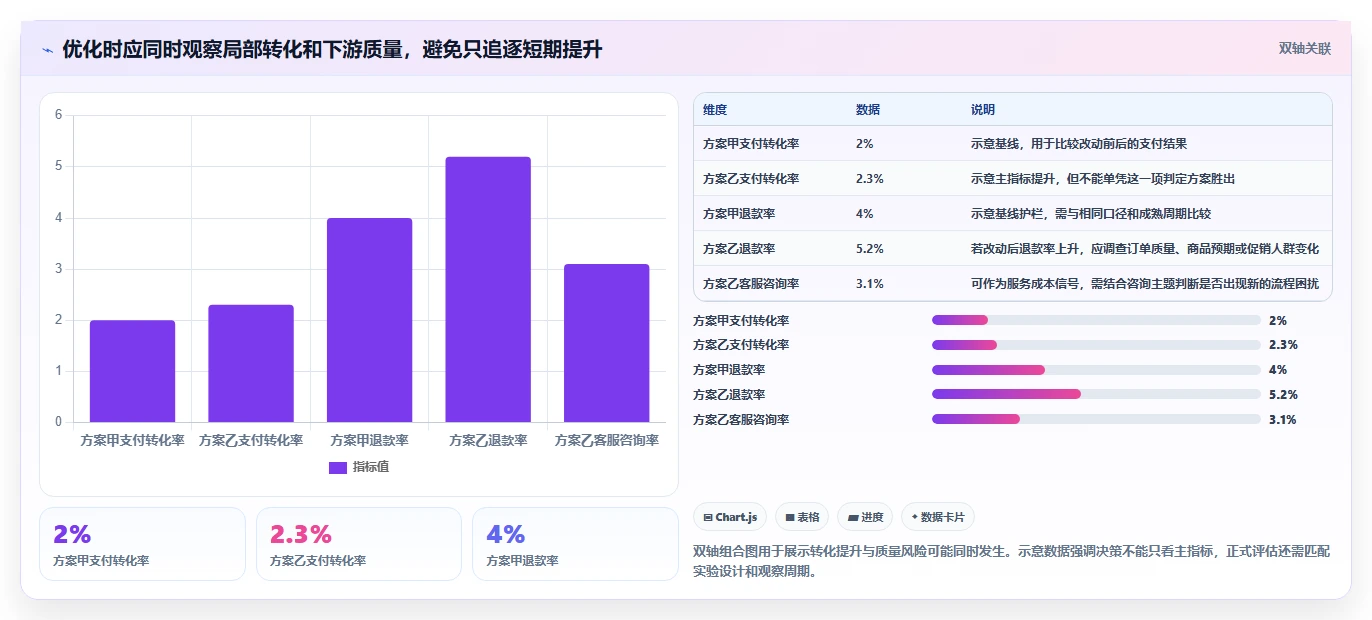
Task: Click the 方案甲退款率 label in the progress list
Action: (x=729, y=370)
